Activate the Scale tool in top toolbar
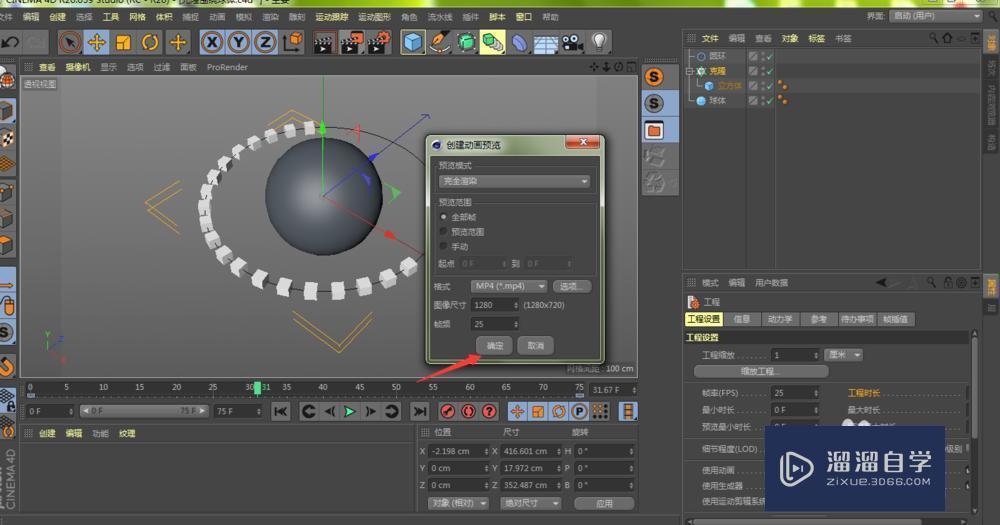The image size is (1000, 525). point(123,43)
